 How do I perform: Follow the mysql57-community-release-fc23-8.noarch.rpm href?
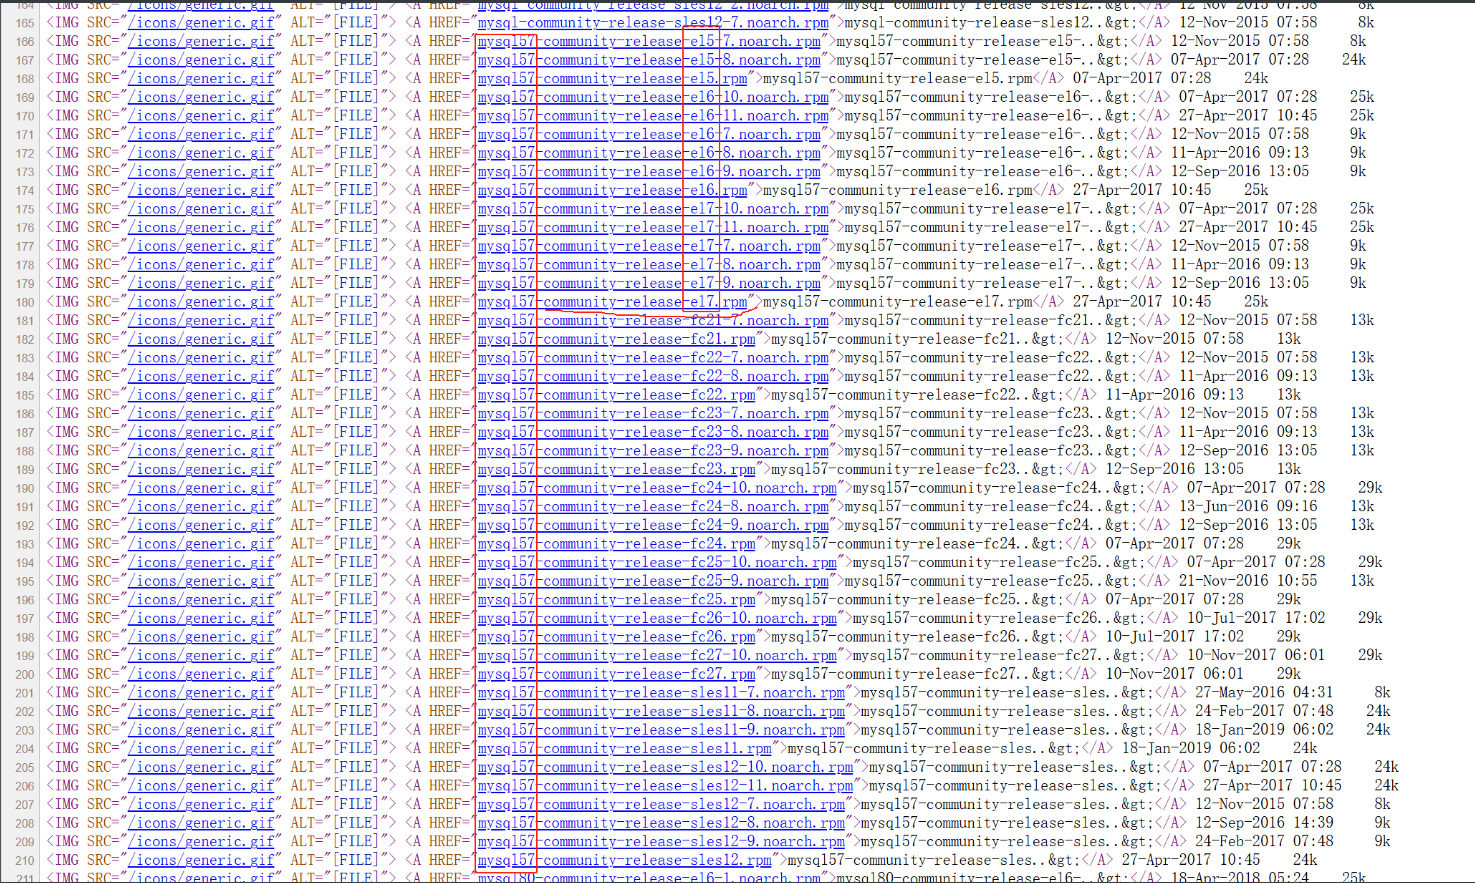(653, 432)
